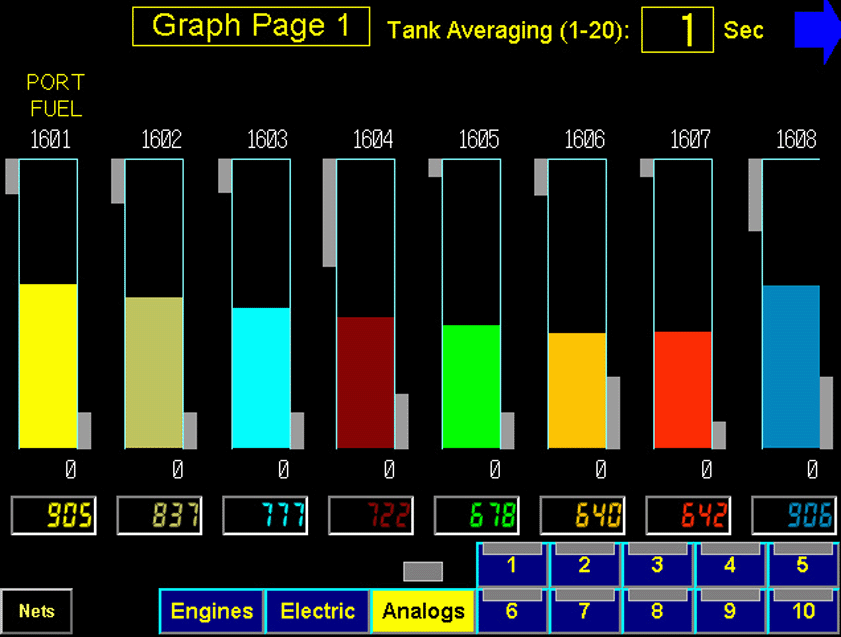Switch to the Engines tab
This screenshot has width=841, height=637.
click(211, 611)
